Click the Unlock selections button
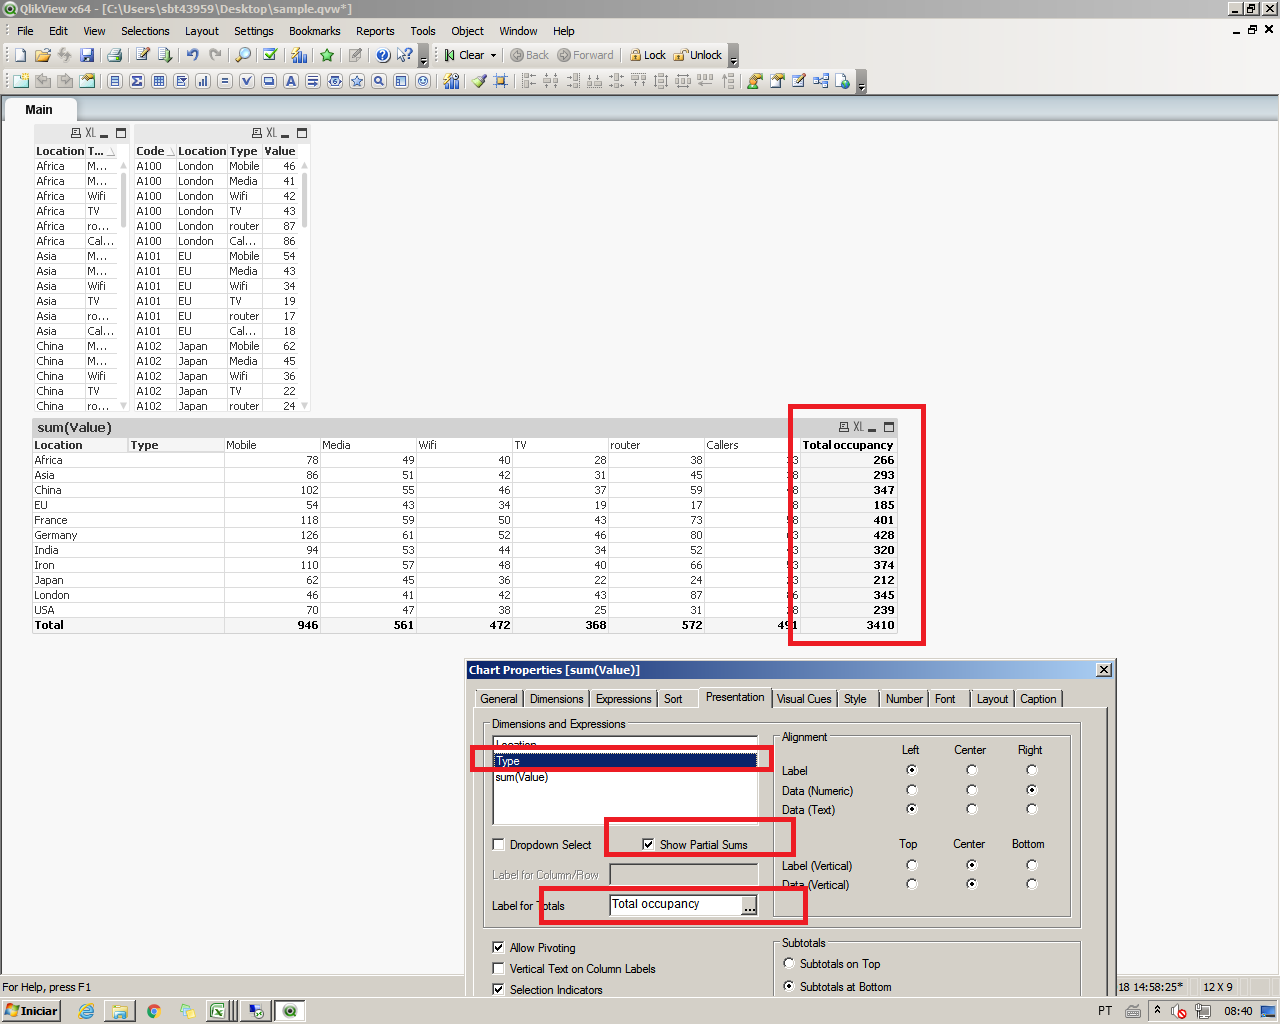The image size is (1280, 1024). 698,55
